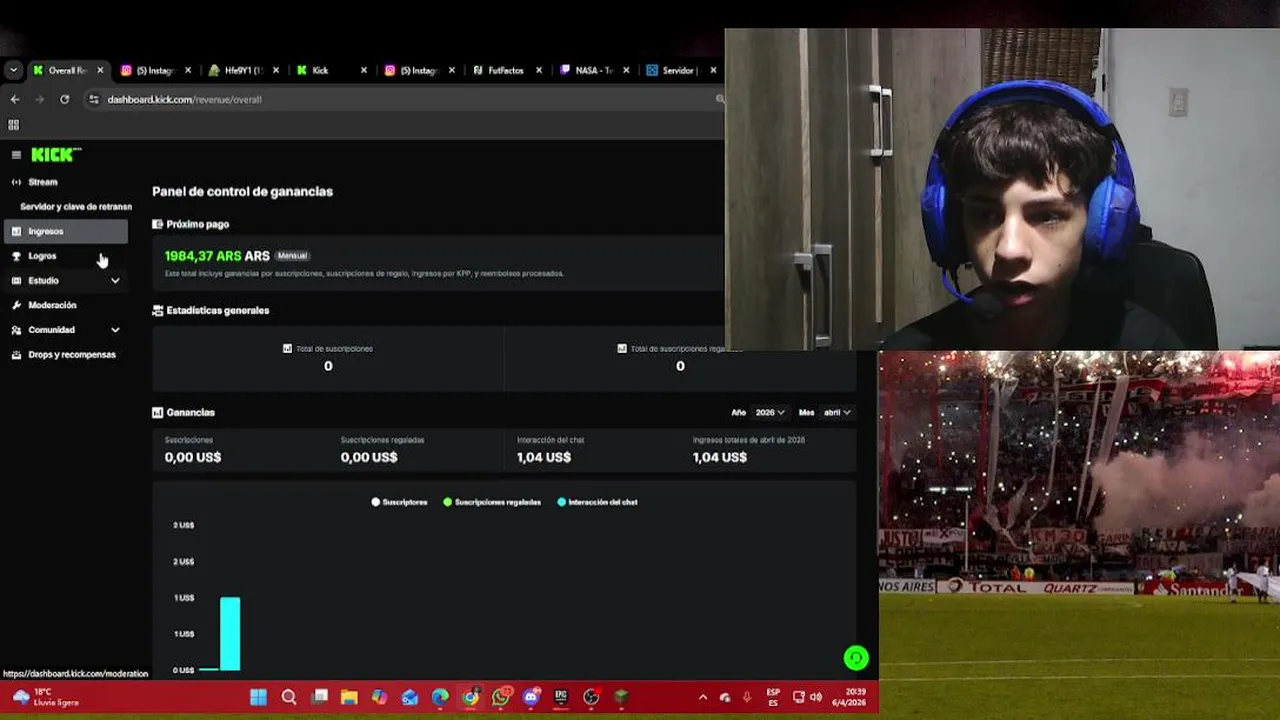Open OBS Studio from the taskbar
1280x720 pixels.
coord(591,697)
